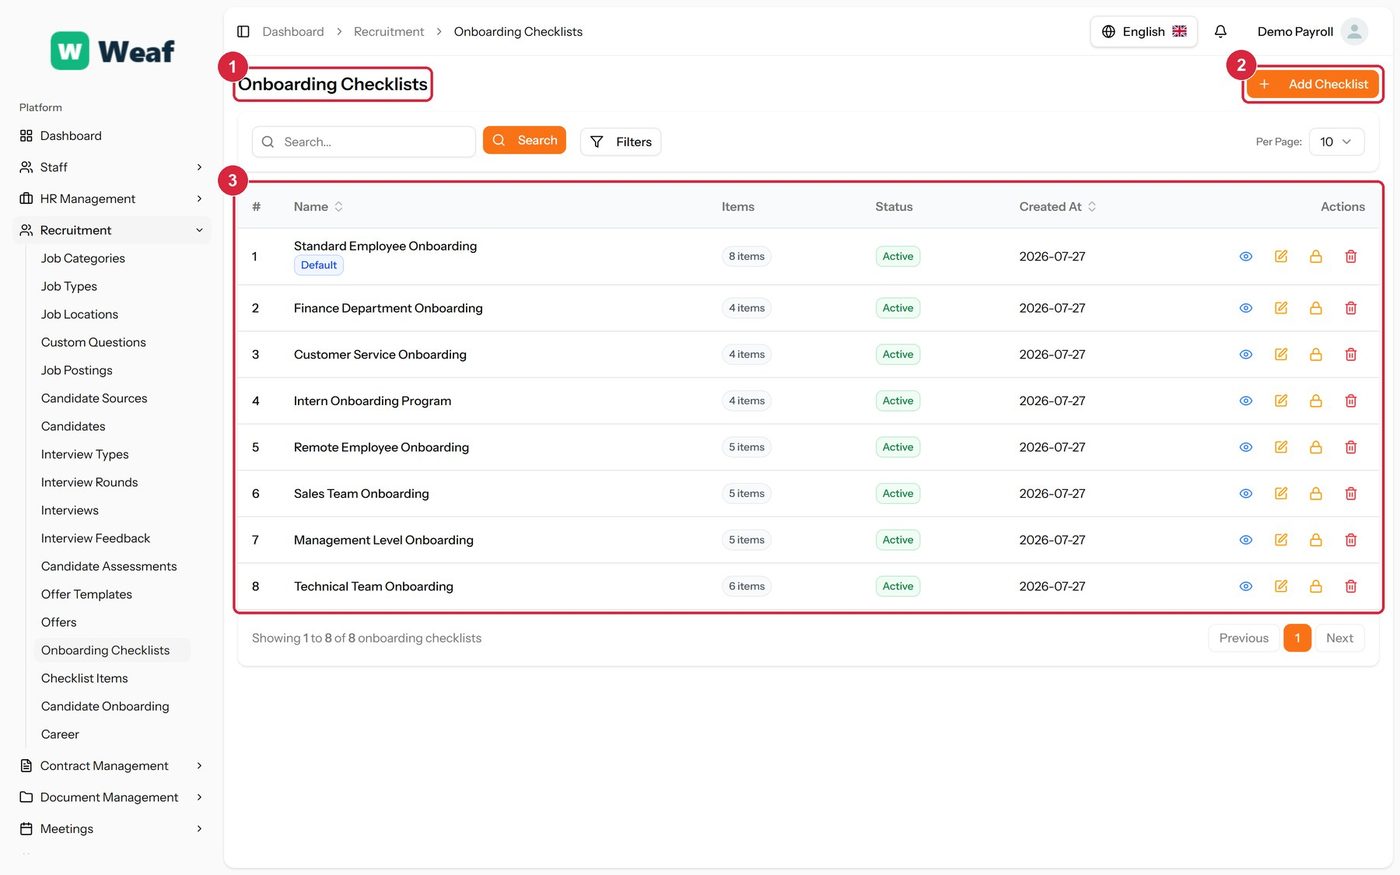Go to Candidate Onboarding page
This screenshot has height=875, width=1400.
pyautogui.click(x=105, y=706)
